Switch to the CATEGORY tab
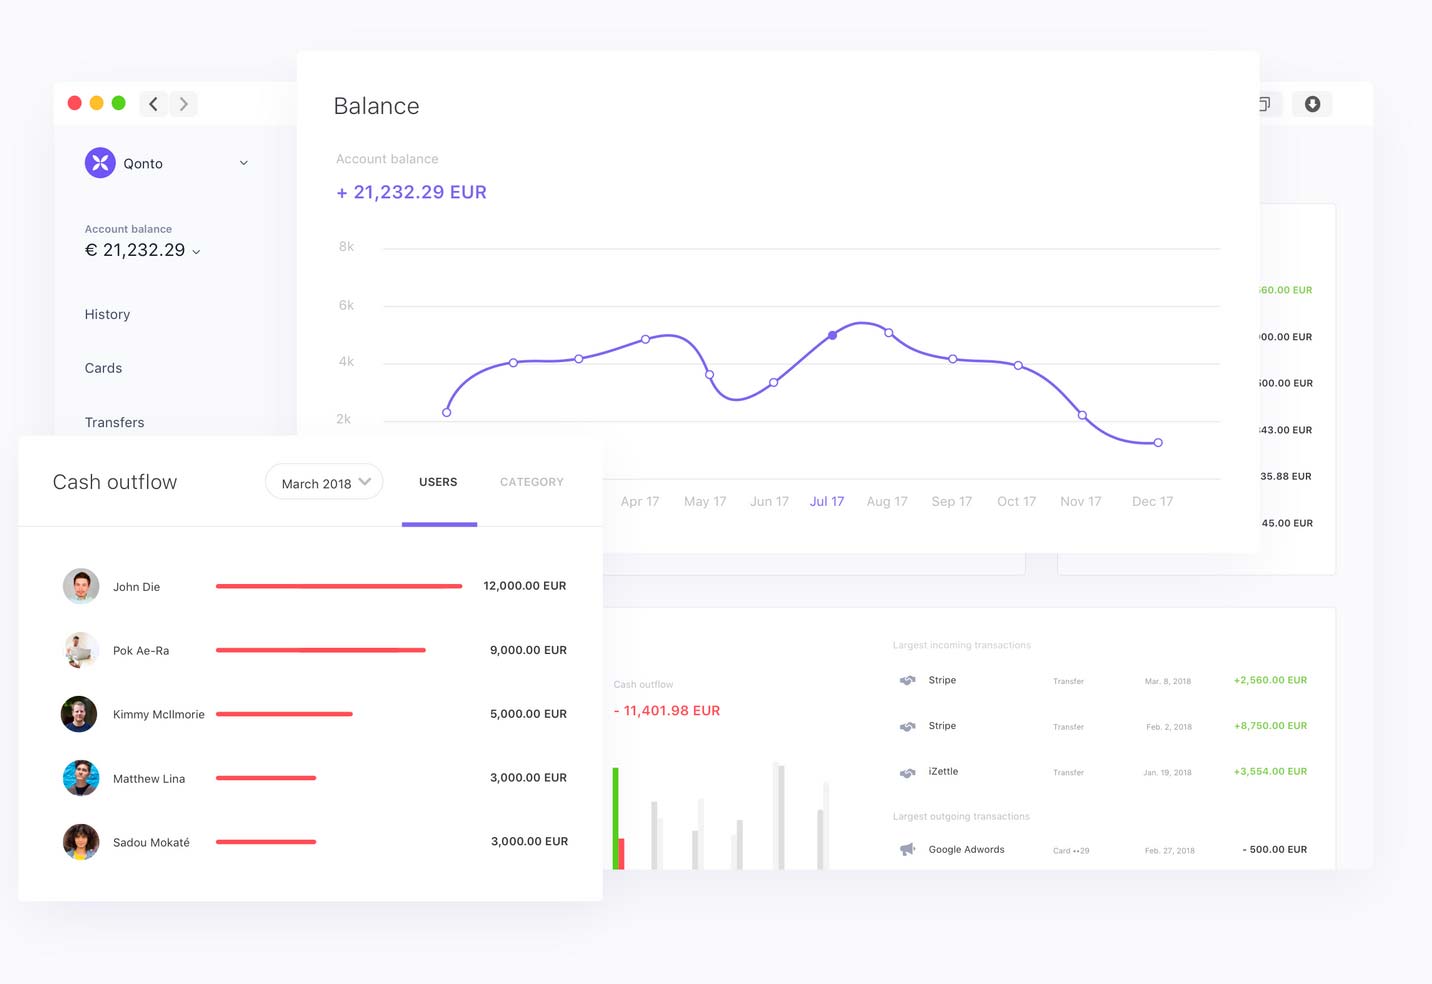This screenshot has width=1432, height=984. [x=531, y=482]
